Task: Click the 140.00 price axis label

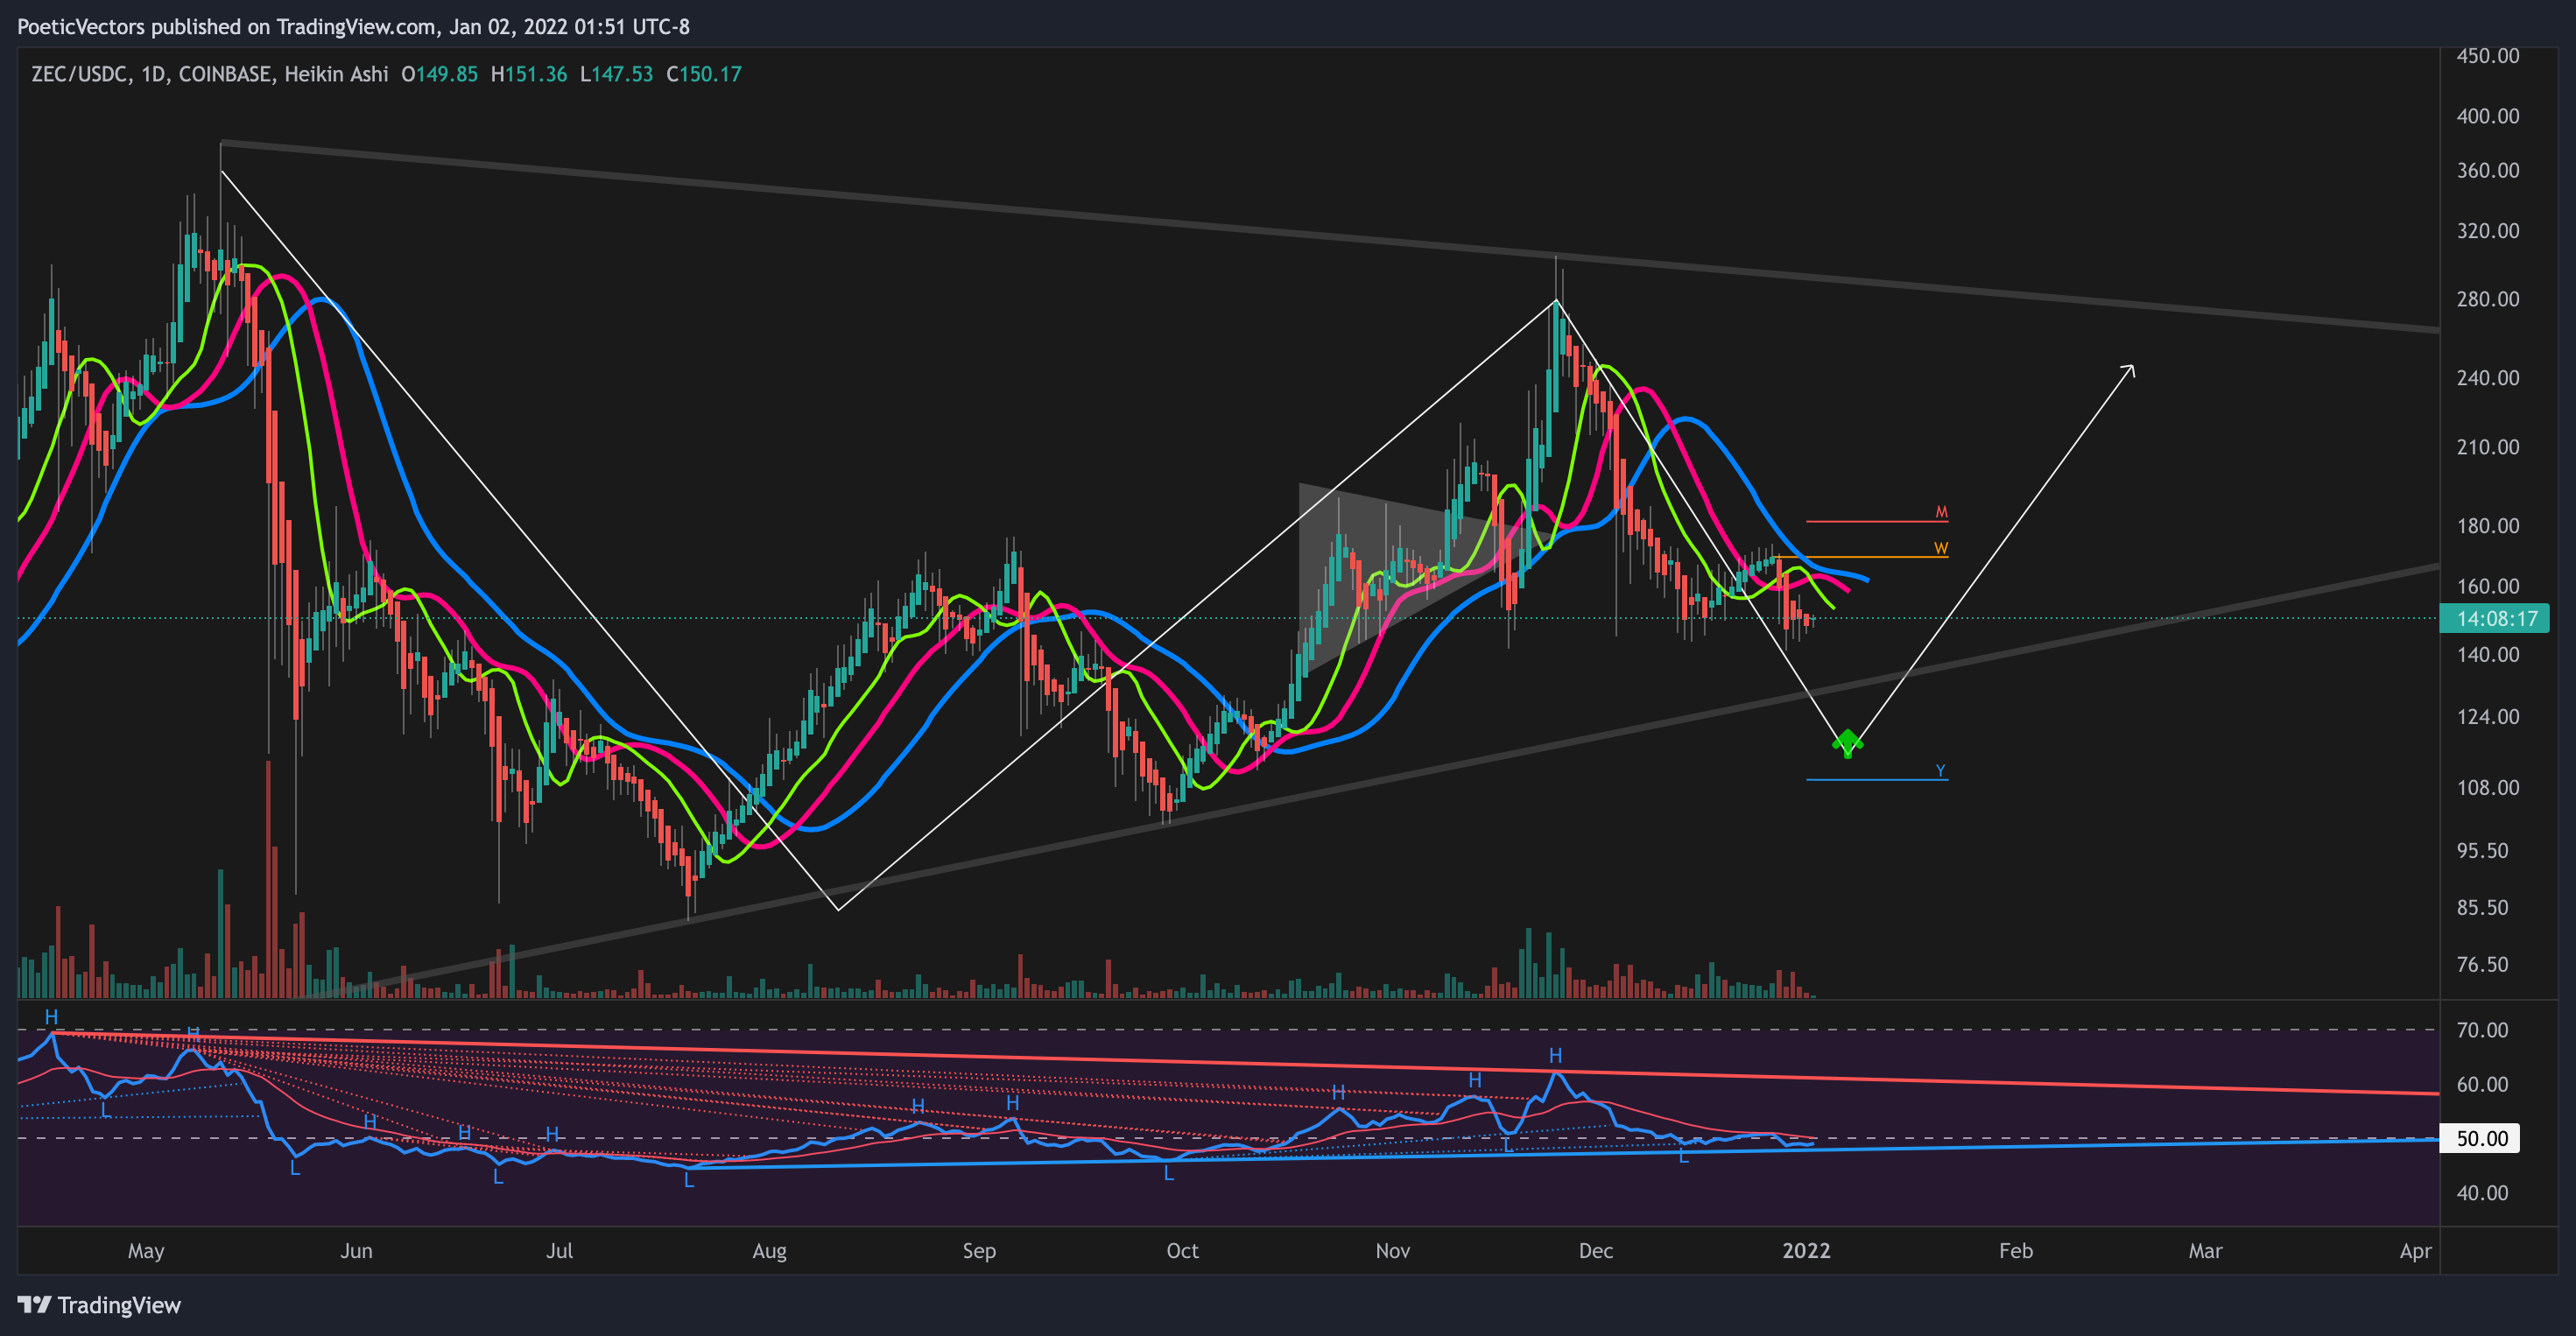Action: (x=2488, y=655)
